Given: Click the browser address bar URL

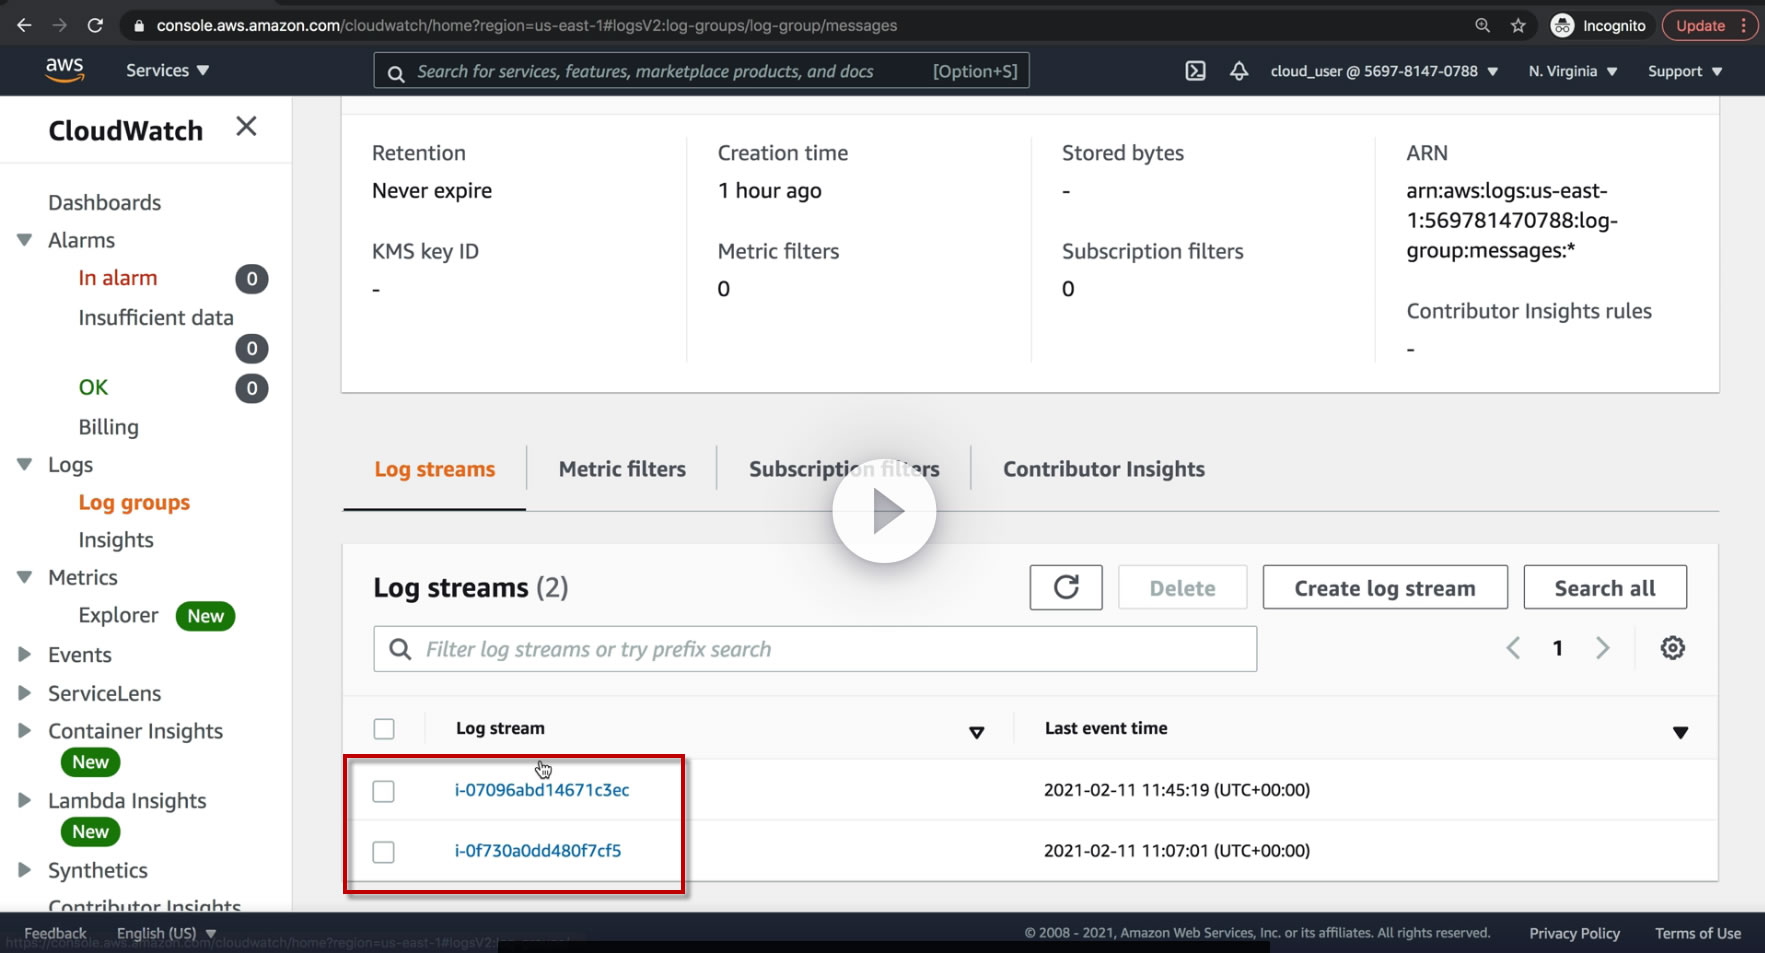Looking at the screenshot, I should (527, 26).
